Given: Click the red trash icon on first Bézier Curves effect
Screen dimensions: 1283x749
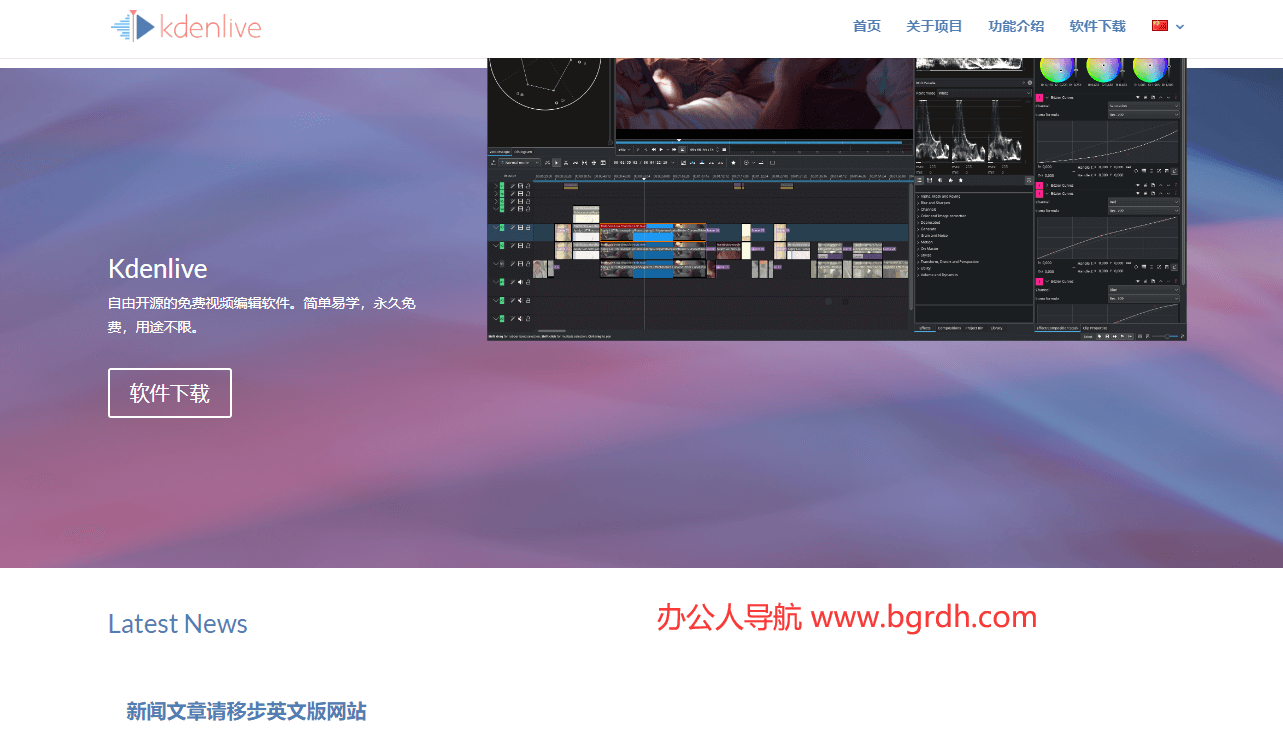Looking at the screenshot, I should pos(1177,98).
